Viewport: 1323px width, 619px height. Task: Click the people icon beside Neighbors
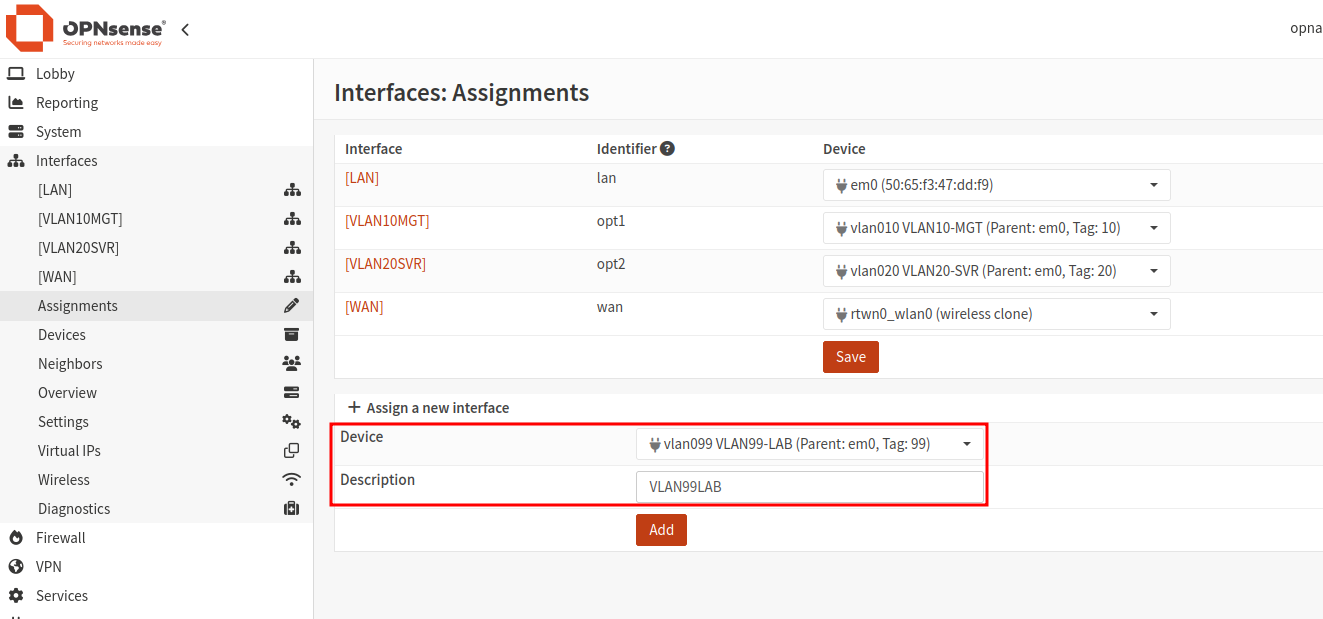(x=291, y=363)
